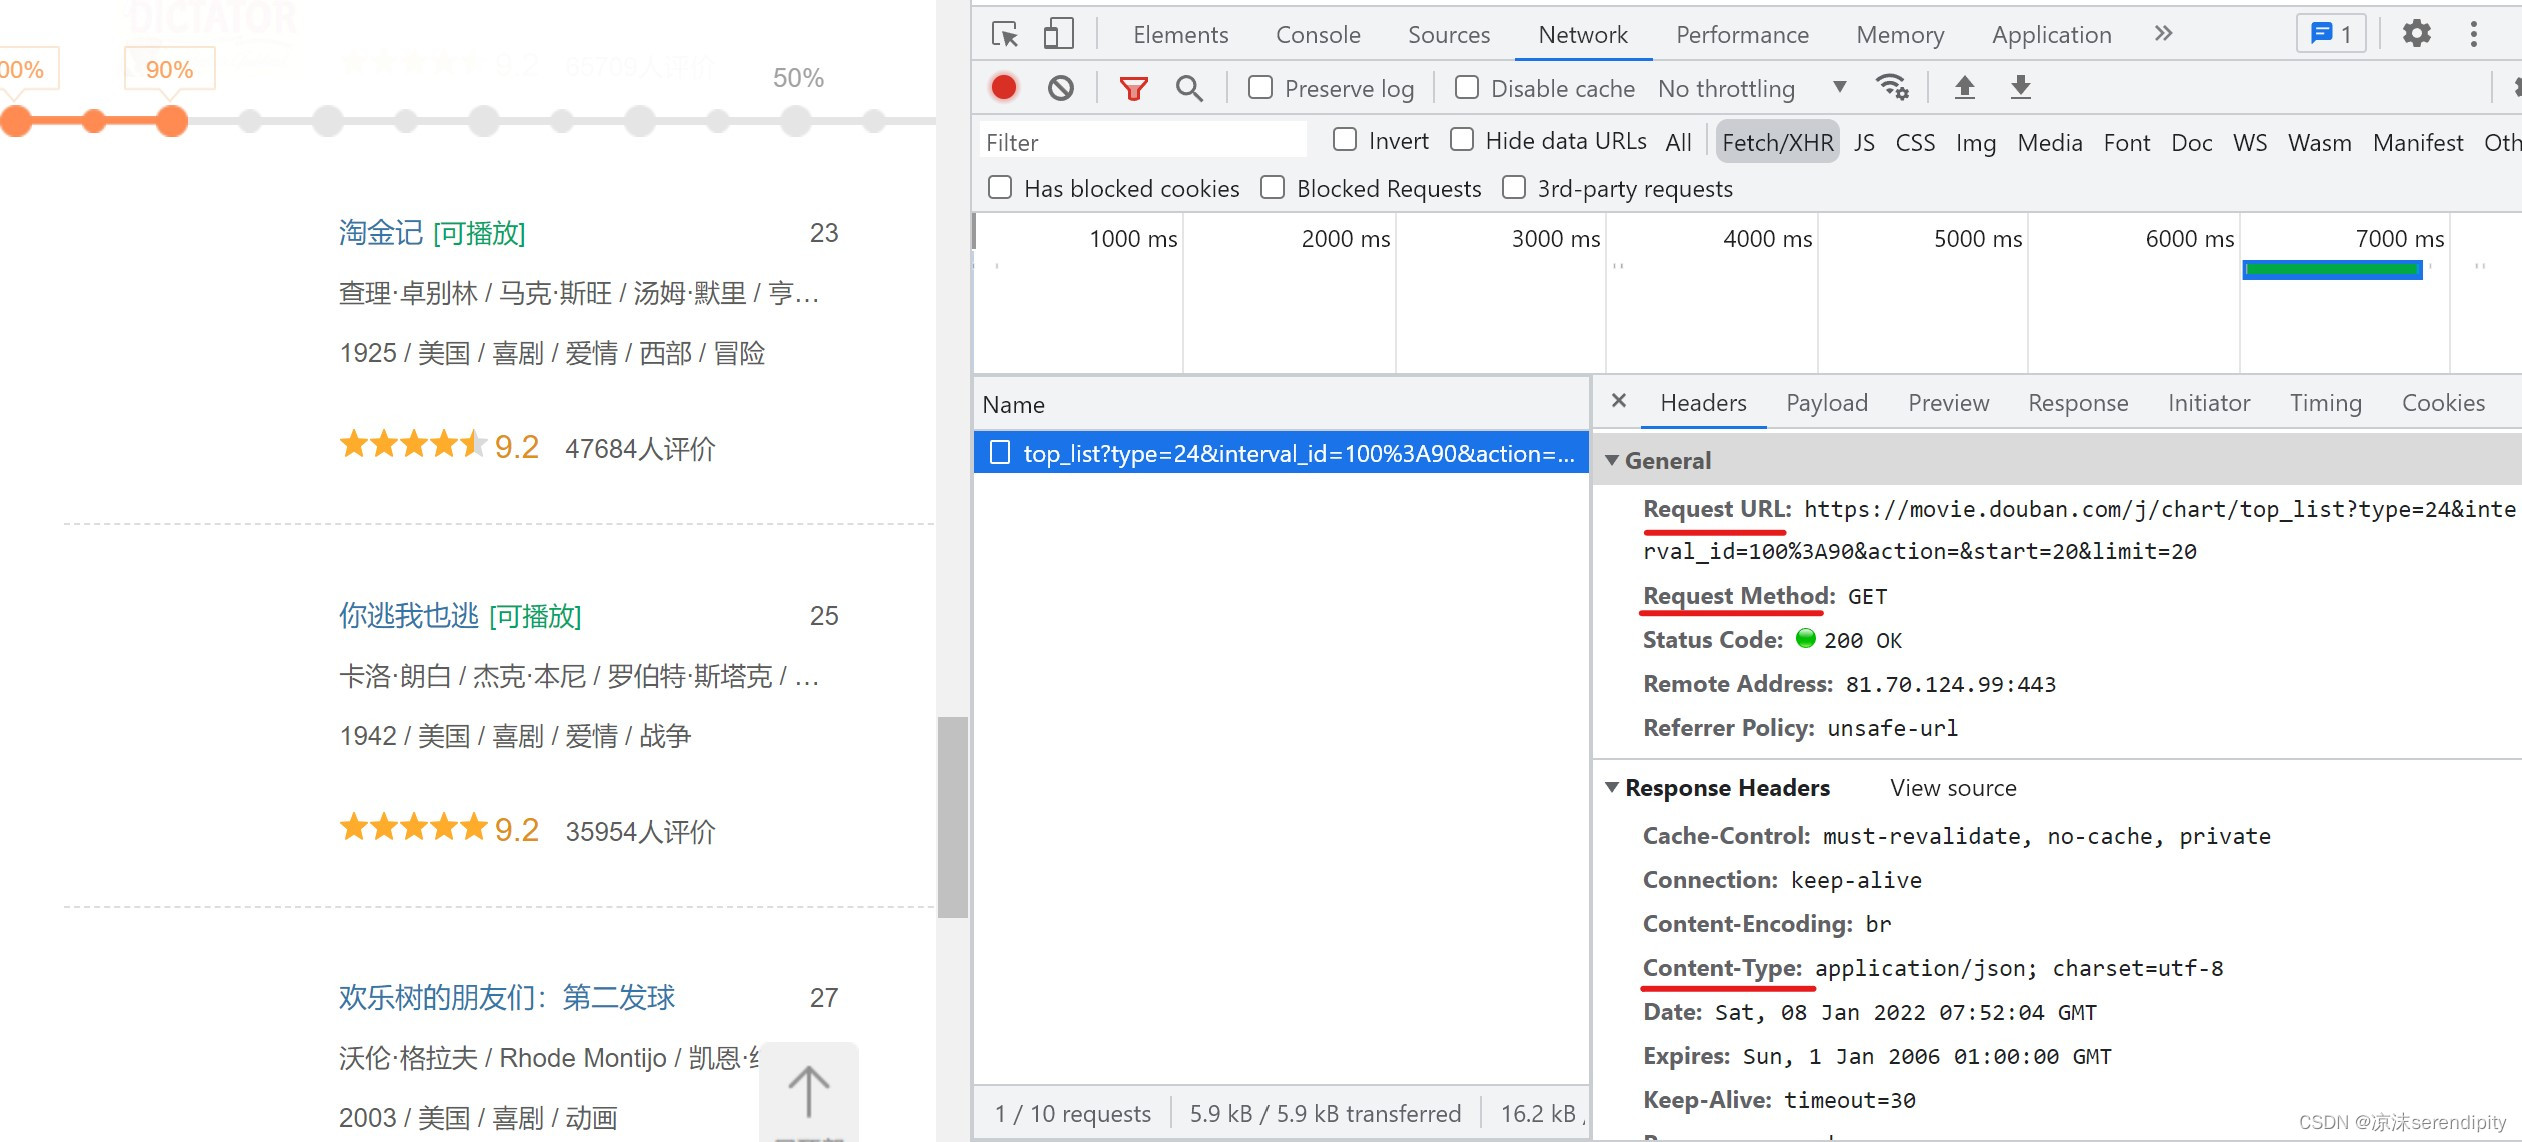Click the View source link

pos(1952,787)
